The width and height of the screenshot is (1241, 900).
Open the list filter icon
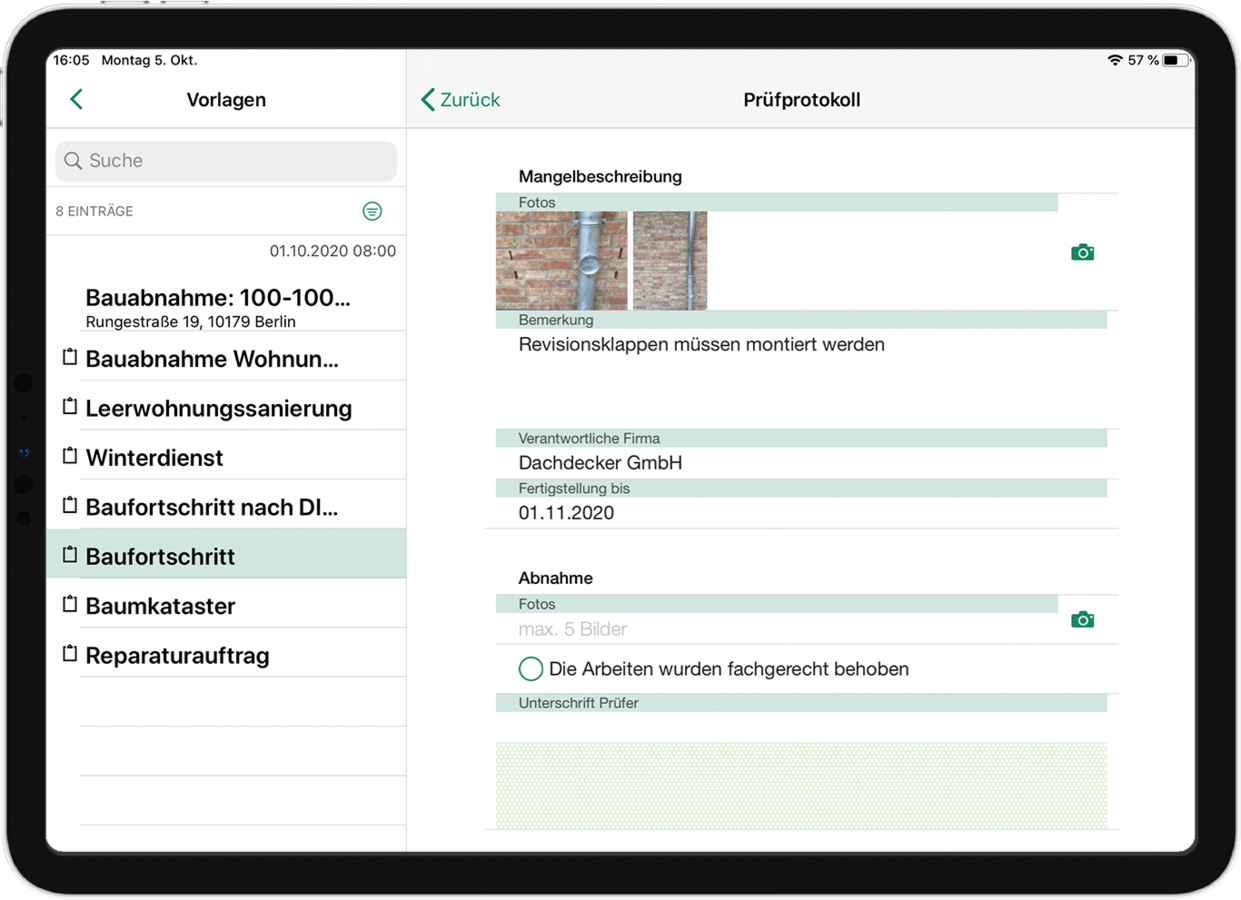[x=372, y=211]
